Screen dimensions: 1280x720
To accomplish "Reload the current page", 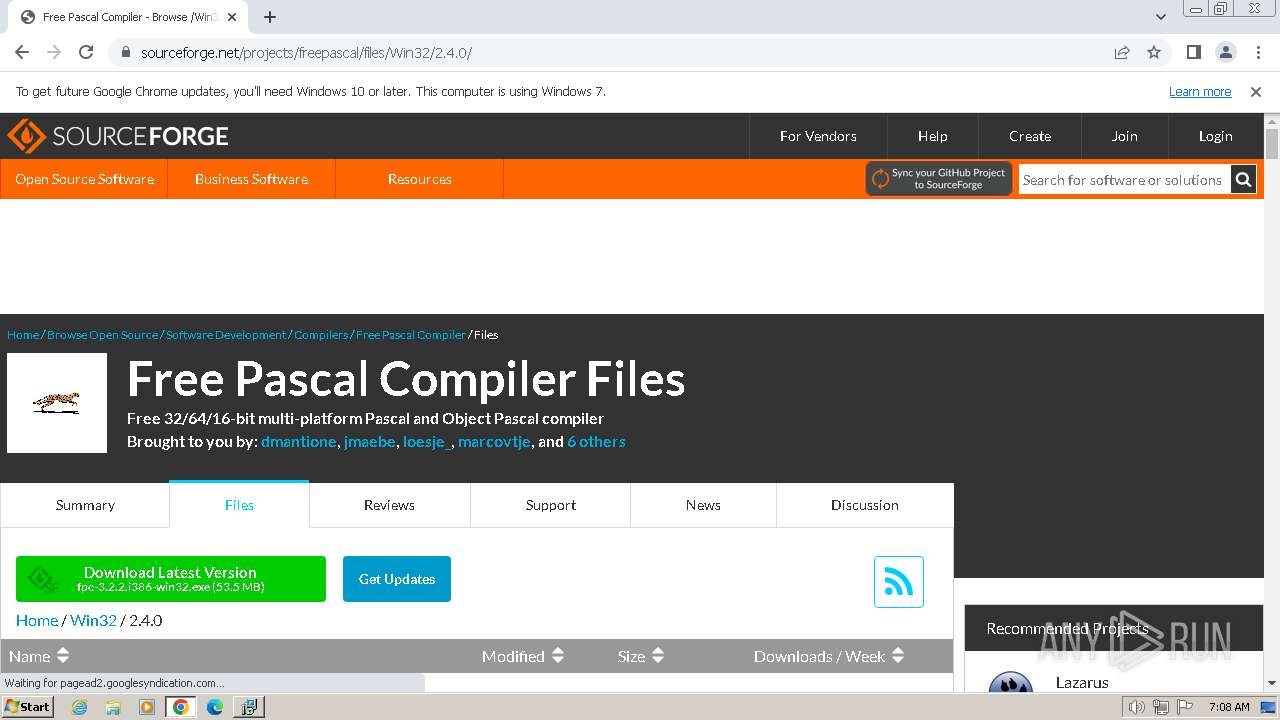I will tap(86, 52).
